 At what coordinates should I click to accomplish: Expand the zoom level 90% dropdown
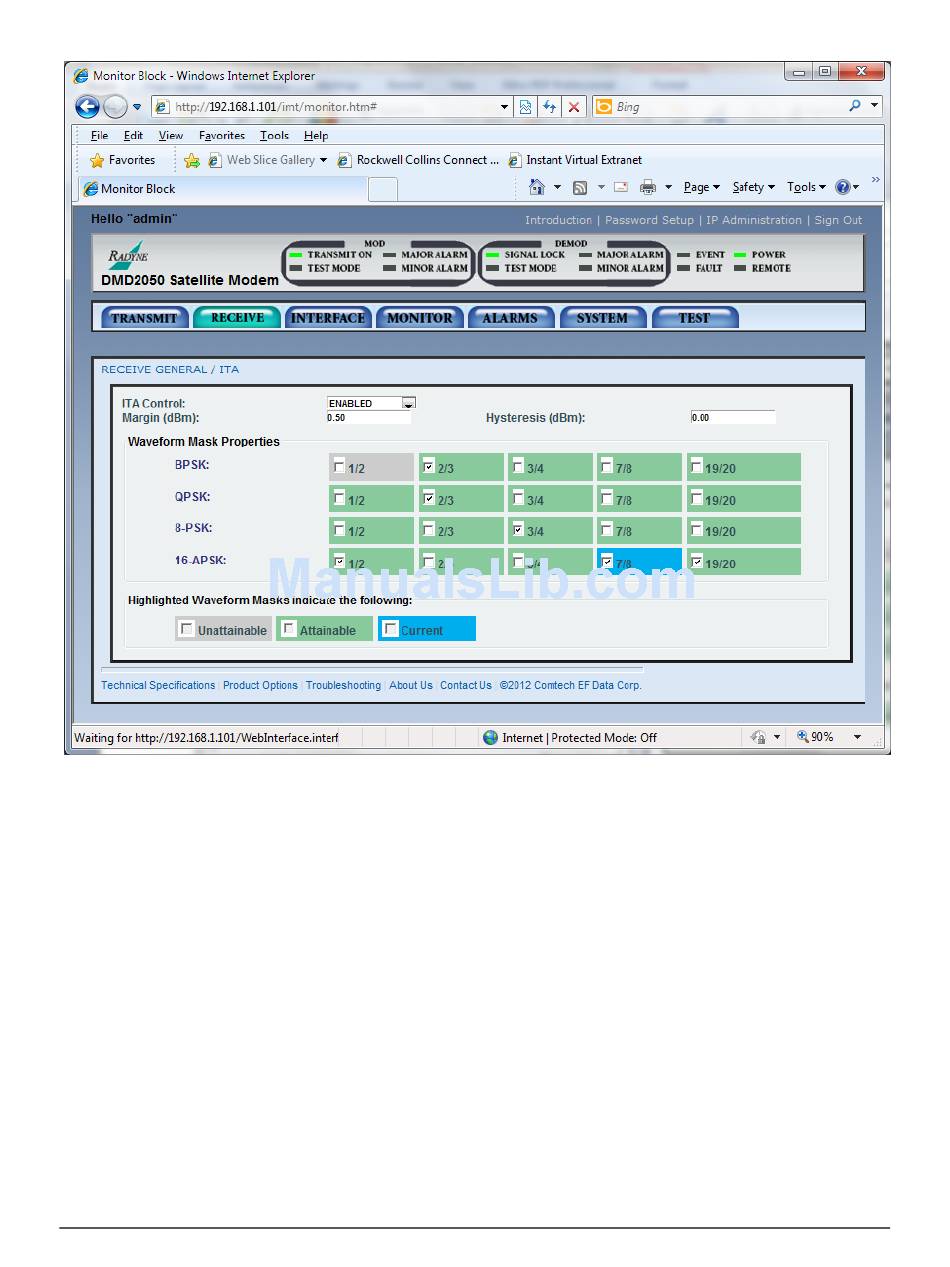[857, 737]
